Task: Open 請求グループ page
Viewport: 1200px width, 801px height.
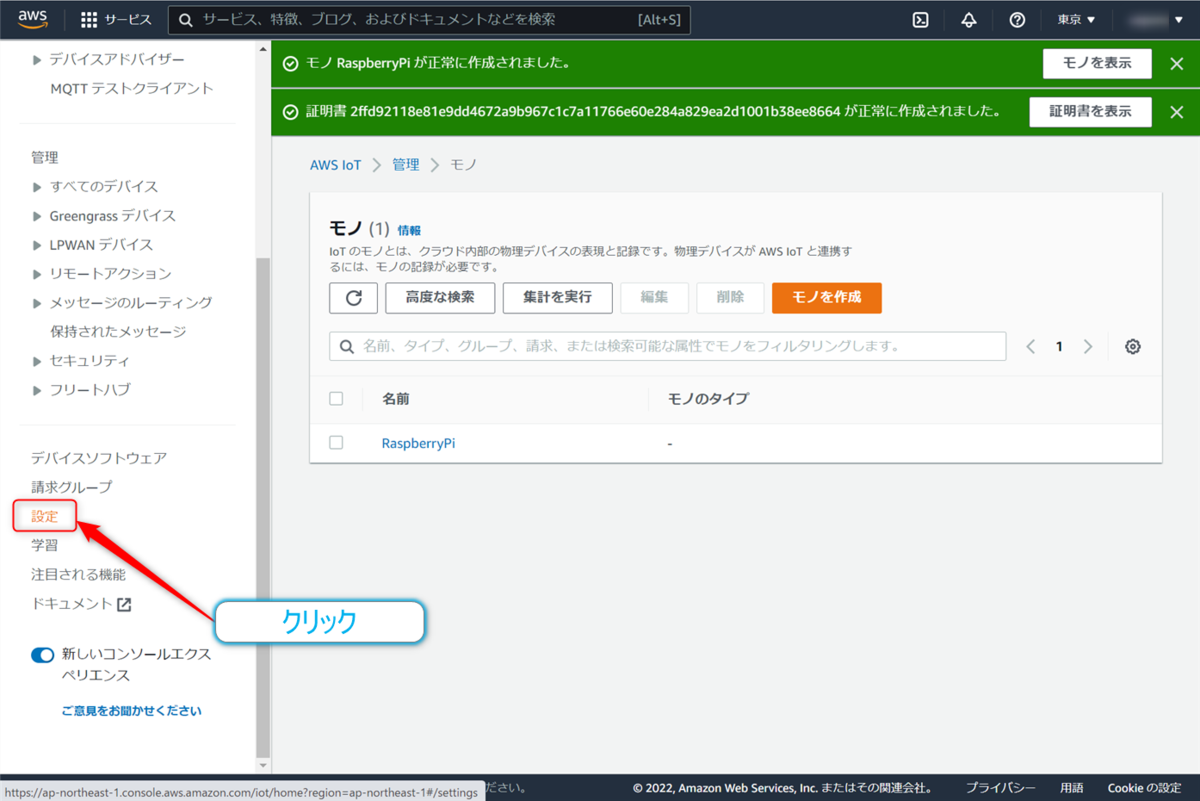Action: (x=72, y=487)
